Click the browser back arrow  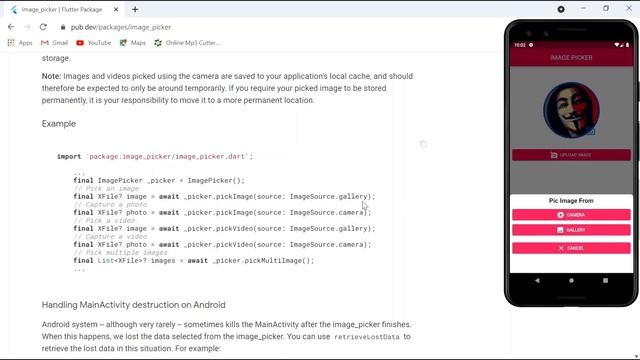(11, 27)
